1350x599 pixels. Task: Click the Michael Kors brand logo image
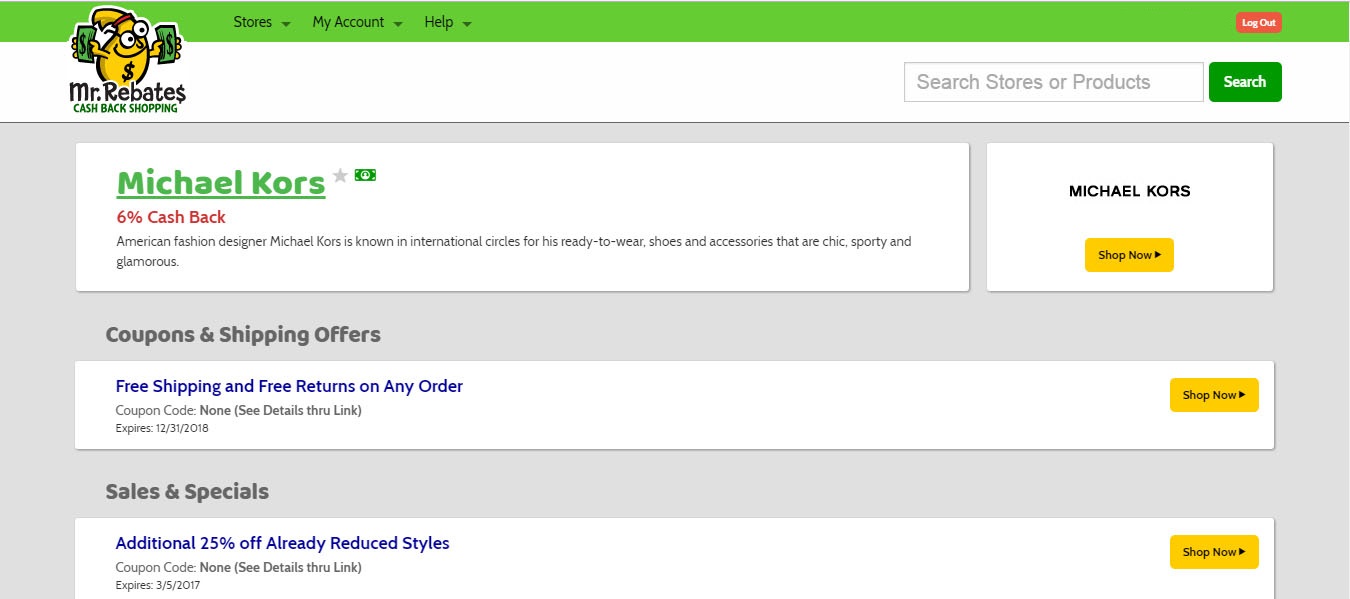1129,191
